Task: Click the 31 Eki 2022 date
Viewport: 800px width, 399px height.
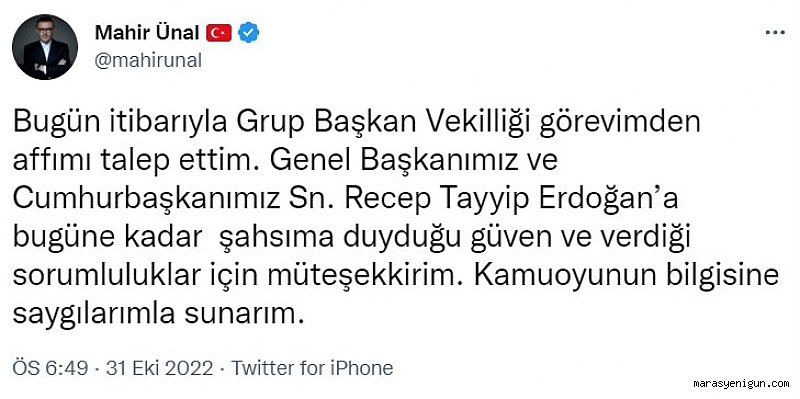Action: 159,368
